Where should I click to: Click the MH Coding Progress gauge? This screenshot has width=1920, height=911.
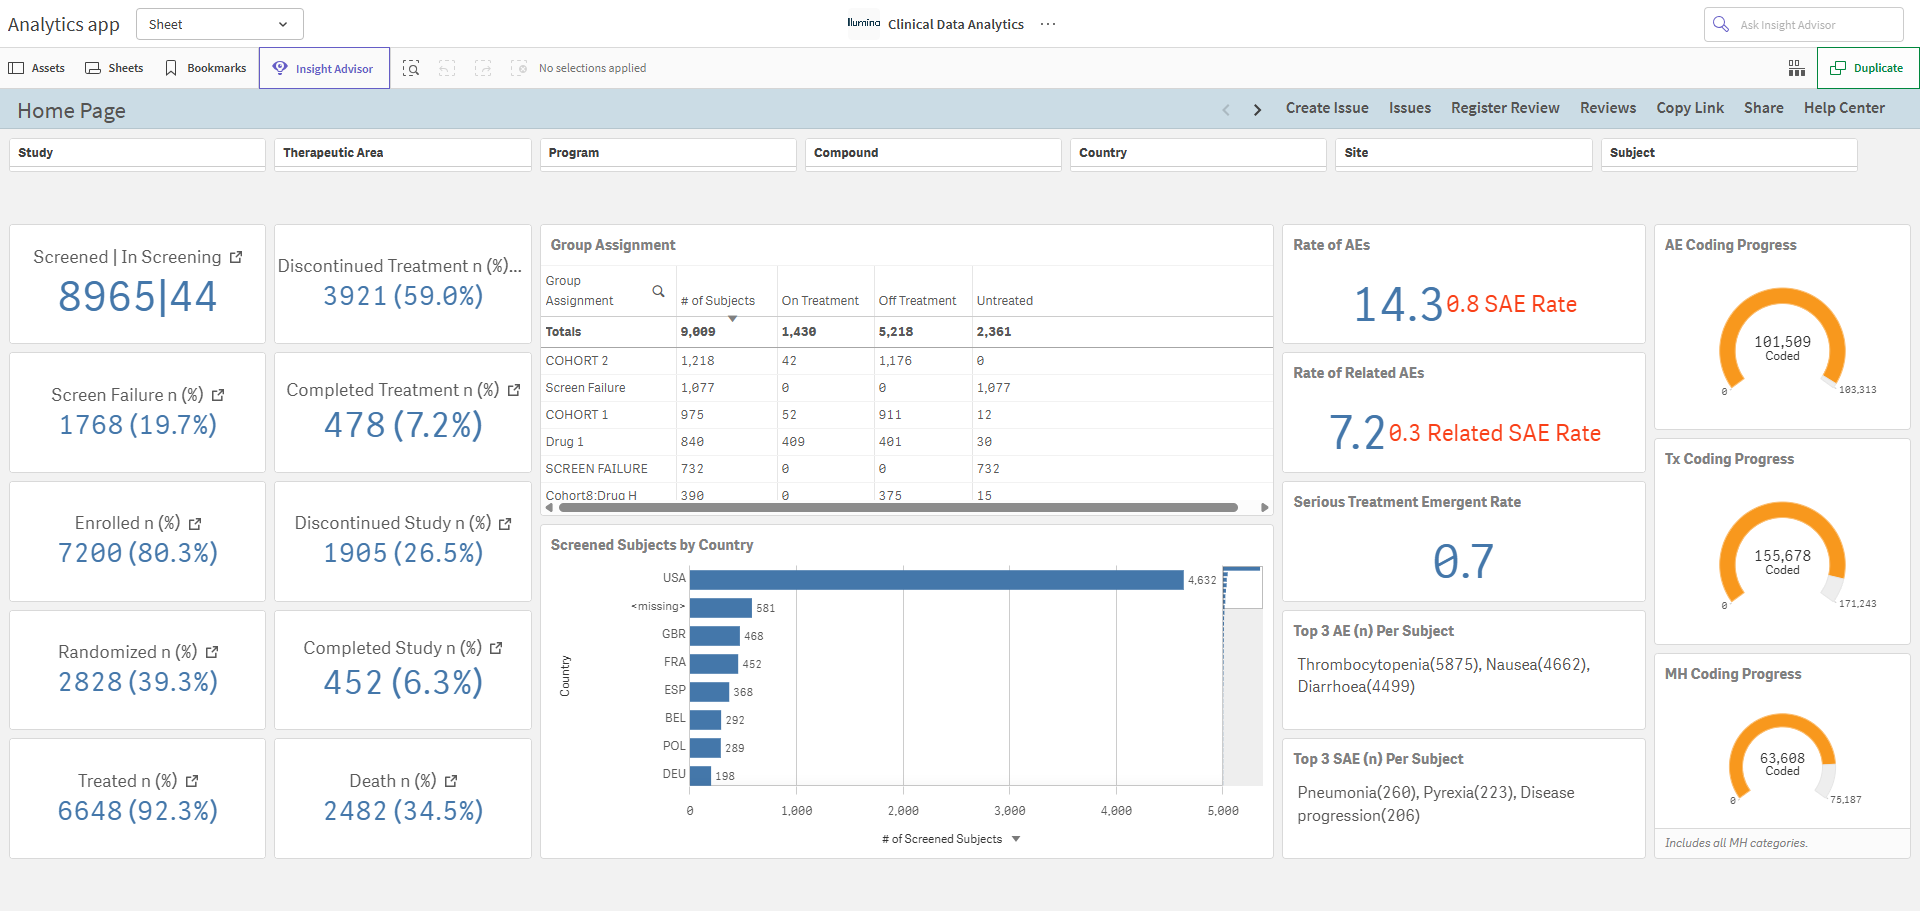coord(1782,760)
